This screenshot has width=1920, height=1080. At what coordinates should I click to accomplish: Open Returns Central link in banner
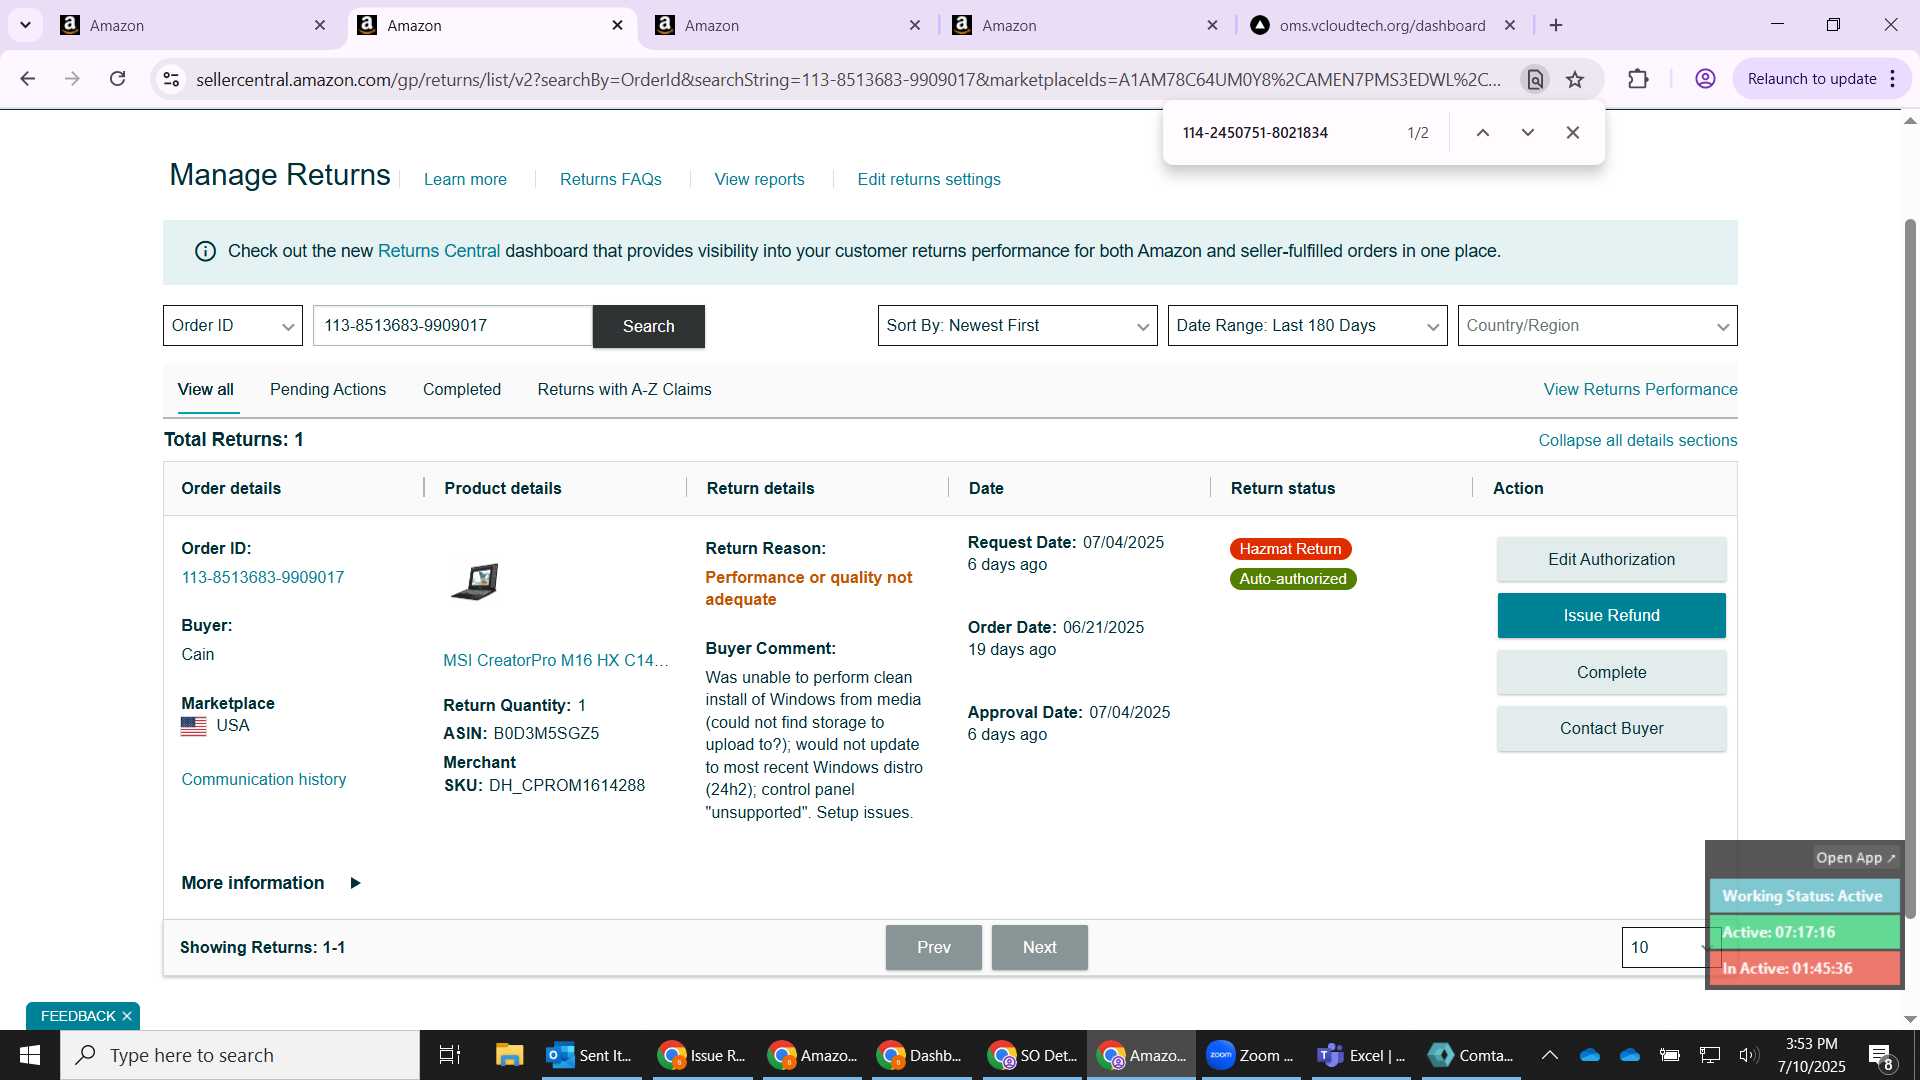(x=439, y=251)
